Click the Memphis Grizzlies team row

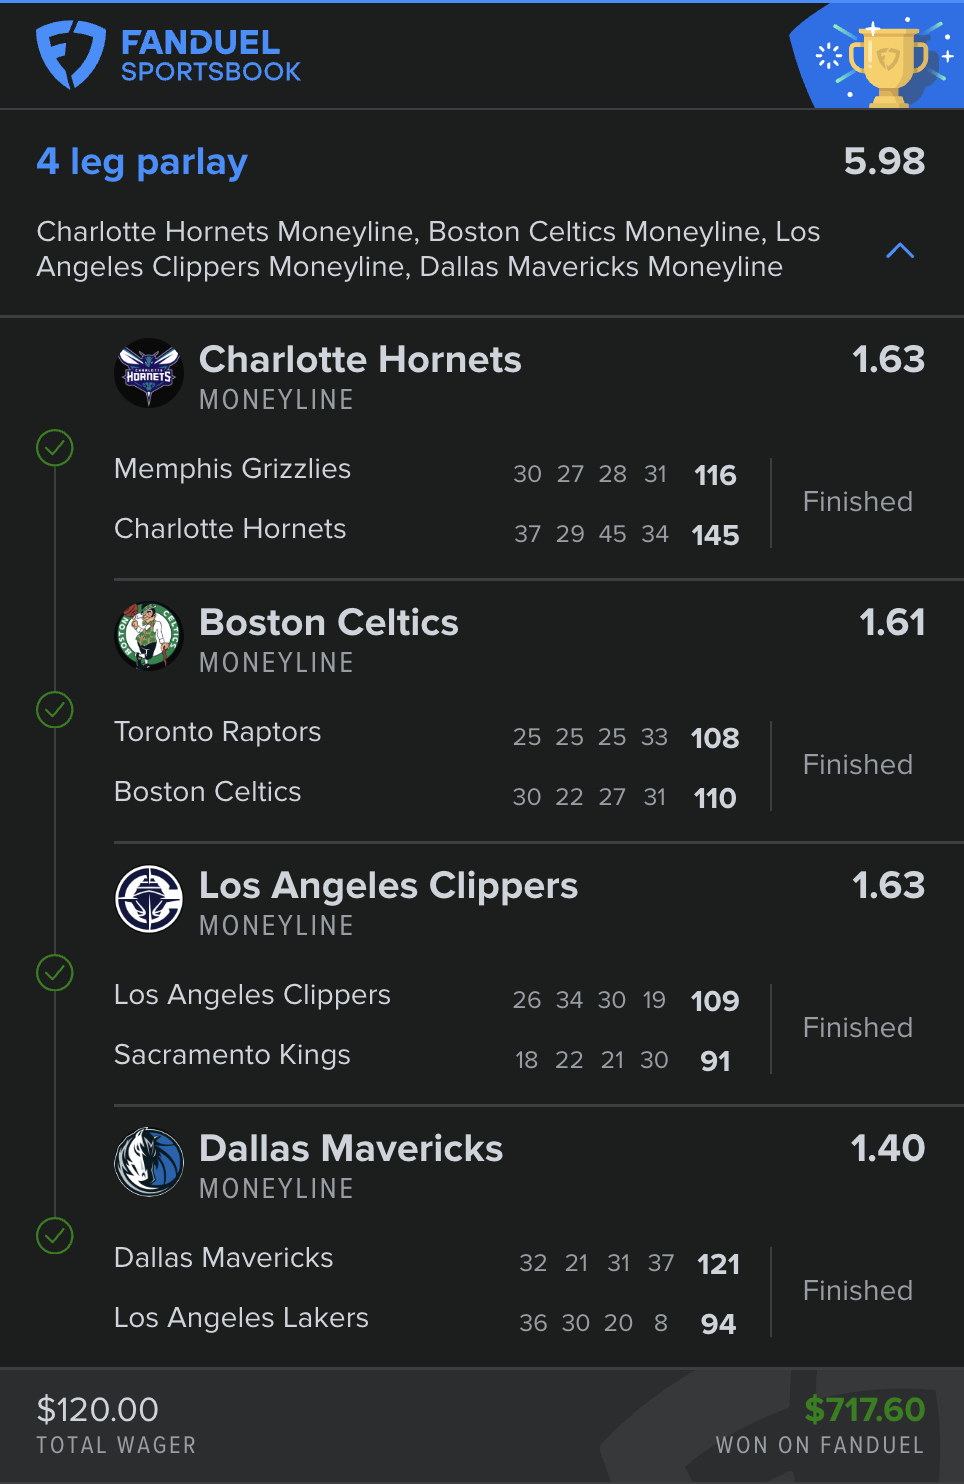pos(232,469)
